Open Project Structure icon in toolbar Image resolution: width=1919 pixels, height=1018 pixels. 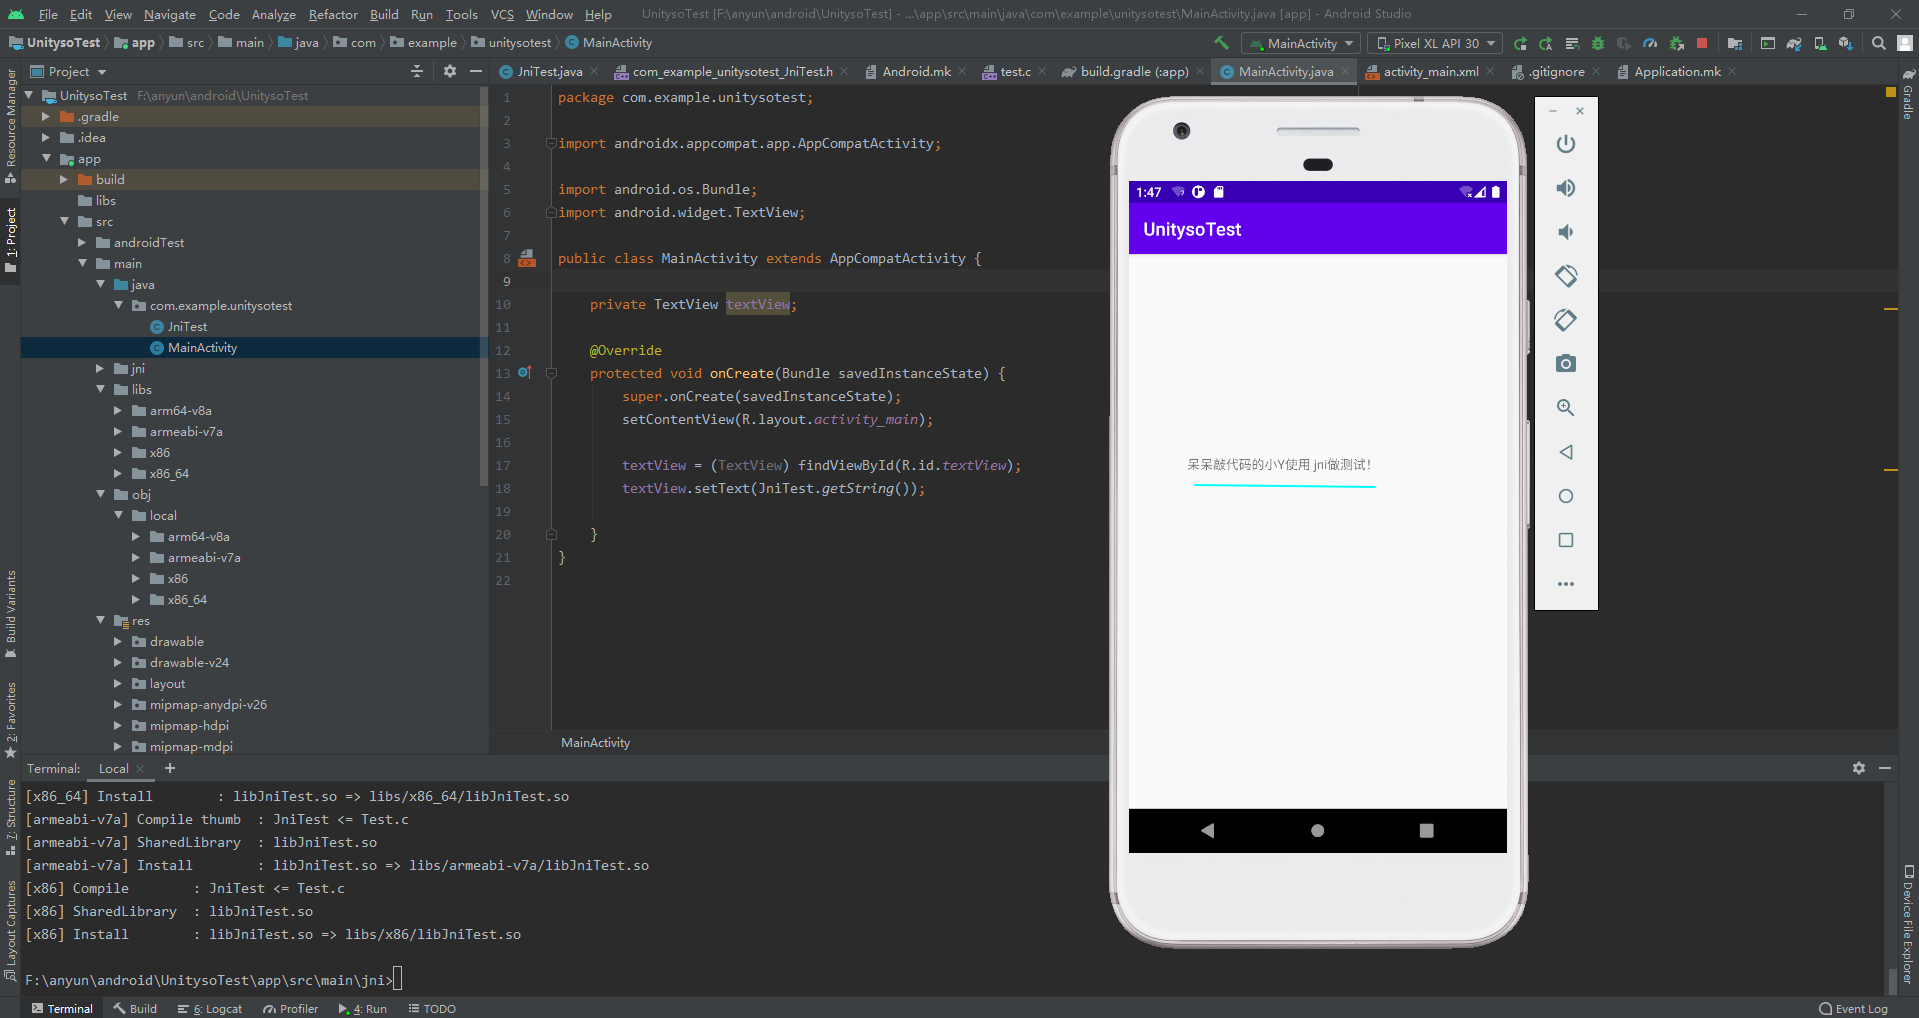point(1735,43)
